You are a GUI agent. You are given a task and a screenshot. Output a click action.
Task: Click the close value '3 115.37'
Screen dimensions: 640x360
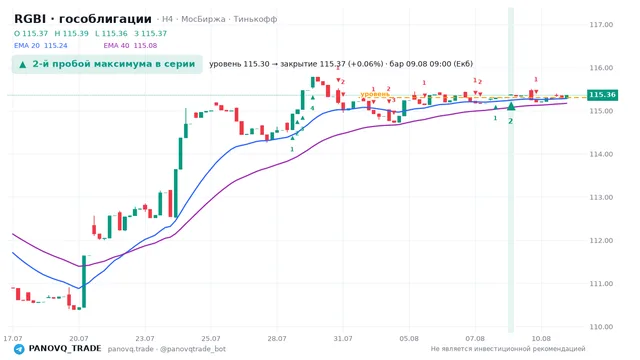click(150, 33)
